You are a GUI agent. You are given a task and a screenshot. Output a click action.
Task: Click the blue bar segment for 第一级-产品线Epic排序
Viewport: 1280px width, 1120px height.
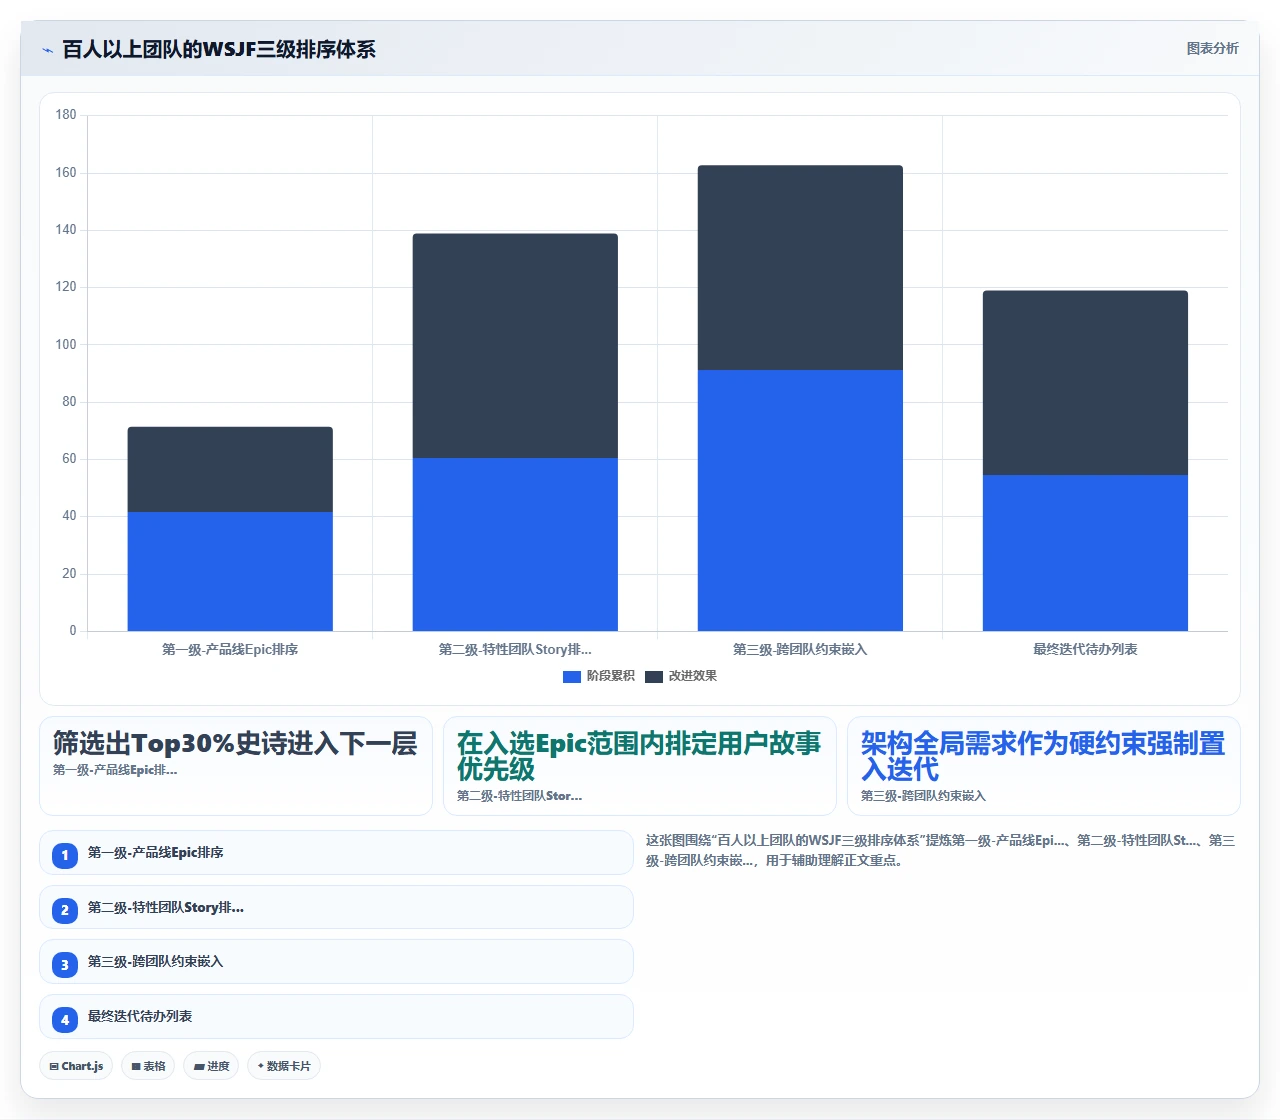tap(230, 571)
